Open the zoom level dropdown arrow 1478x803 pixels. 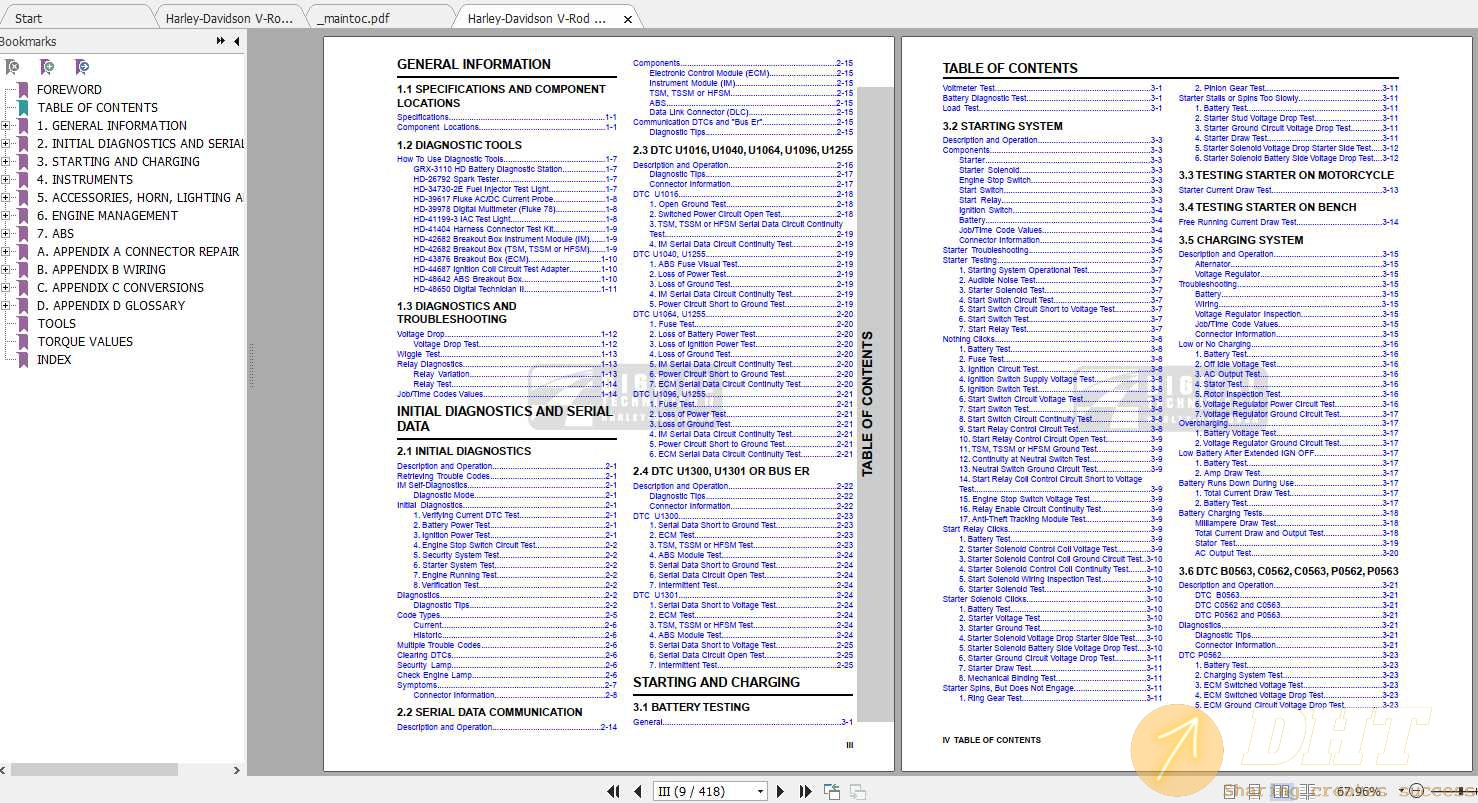click(1401, 791)
